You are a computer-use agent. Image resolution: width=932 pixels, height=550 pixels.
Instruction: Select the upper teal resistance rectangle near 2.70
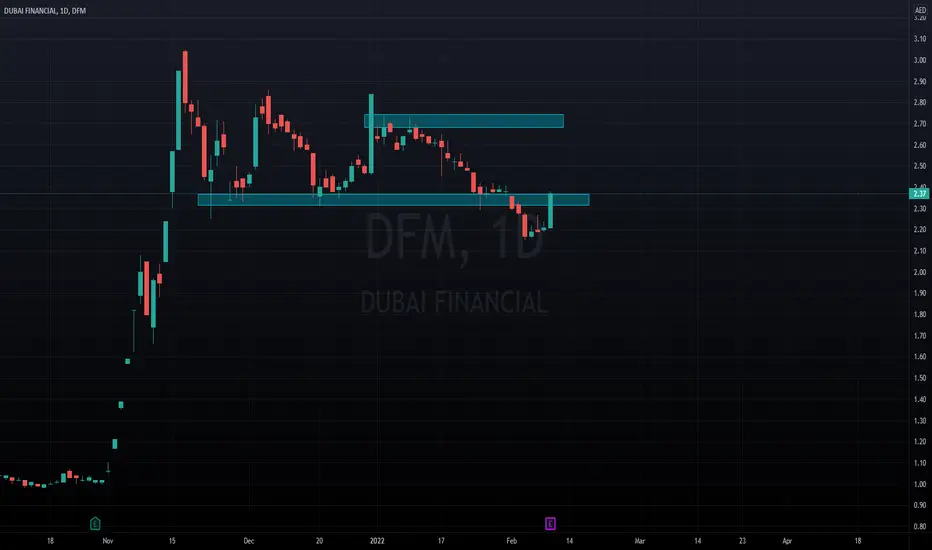click(x=464, y=121)
